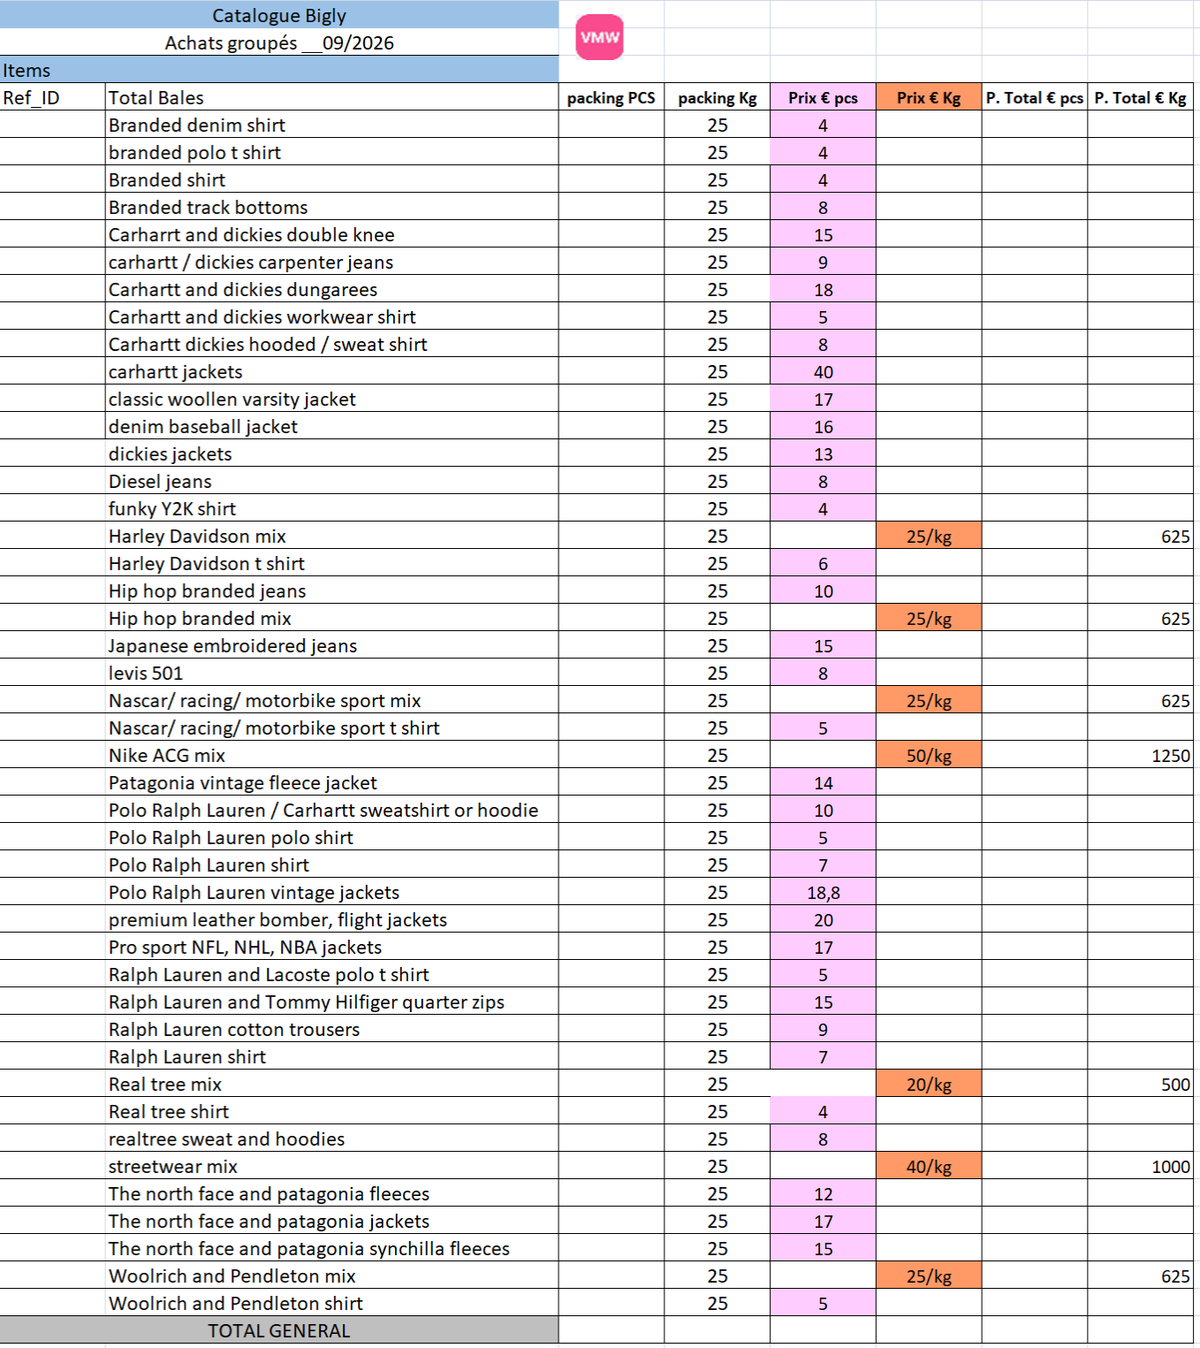Select the 'Prix € pcs' header cell
This screenshot has width=1200, height=1348.
coord(823,97)
